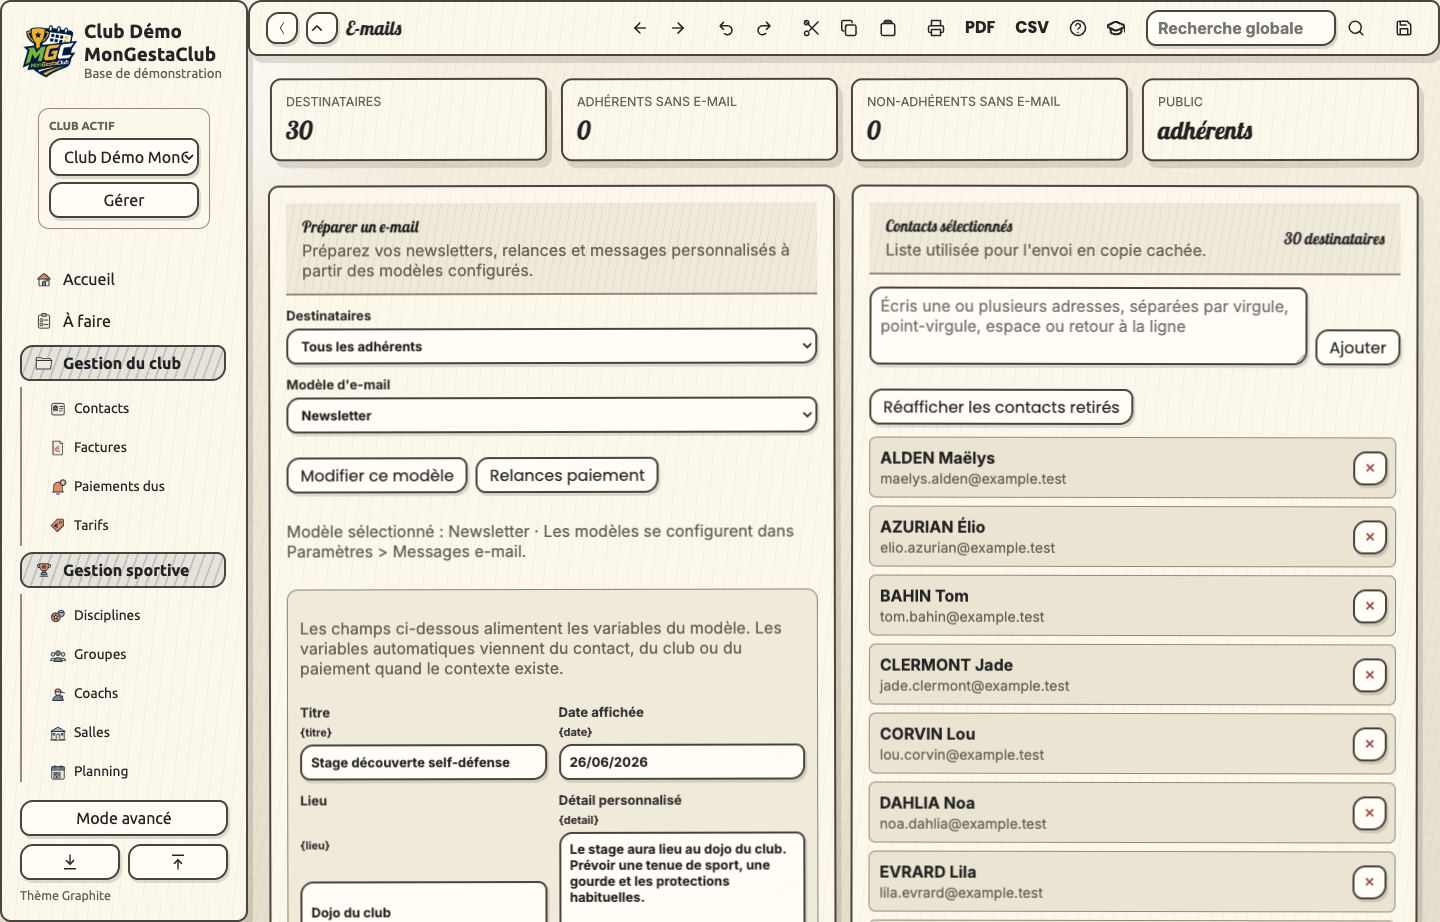Remove CORVIN Lou from the recipients

pyautogui.click(x=1370, y=744)
